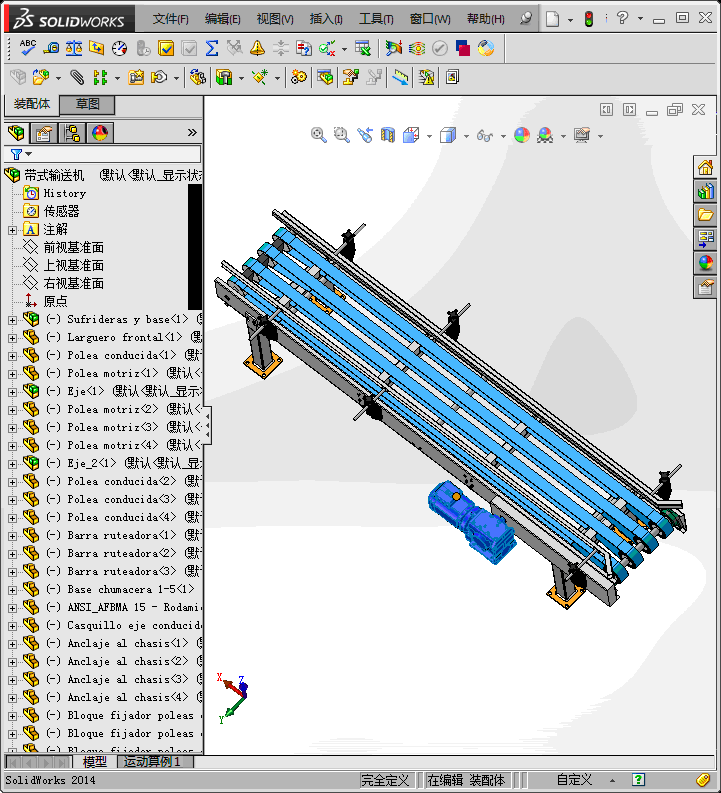Image resolution: width=721 pixels, height=793 pixels.
Task: Click the traffic light rebuild icon
Action: pyautogui.click(x=588, y=19)
